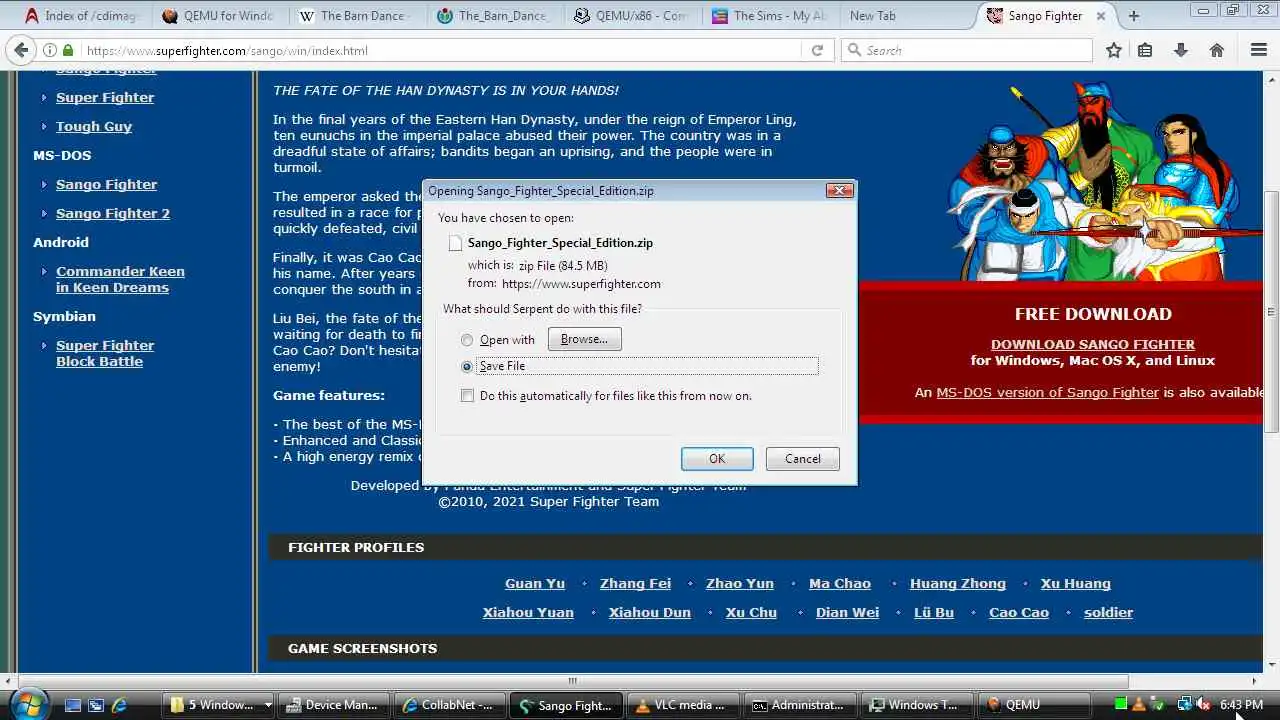Open Commander Keen in Keen Dreams link
The width and height of the screenshot is (1280, 720).
(x=120, y=279)
